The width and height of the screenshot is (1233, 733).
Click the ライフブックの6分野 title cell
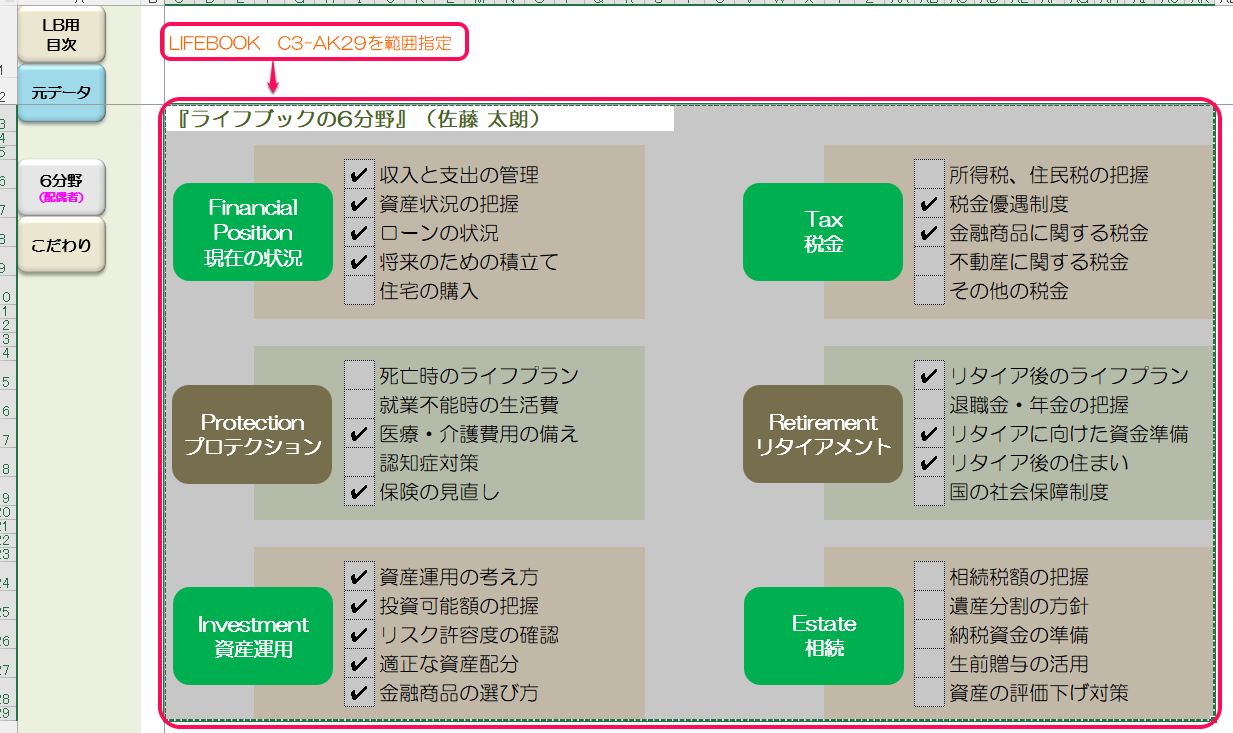click(x=420, y=119)
